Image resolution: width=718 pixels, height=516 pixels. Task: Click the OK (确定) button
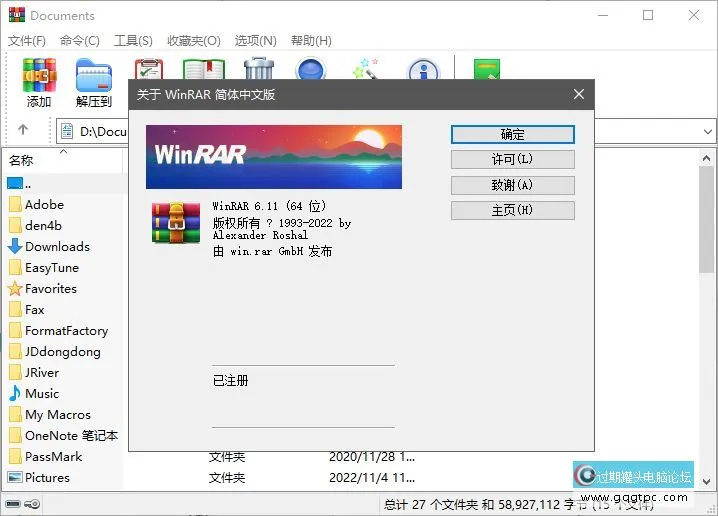coord(512,135)
